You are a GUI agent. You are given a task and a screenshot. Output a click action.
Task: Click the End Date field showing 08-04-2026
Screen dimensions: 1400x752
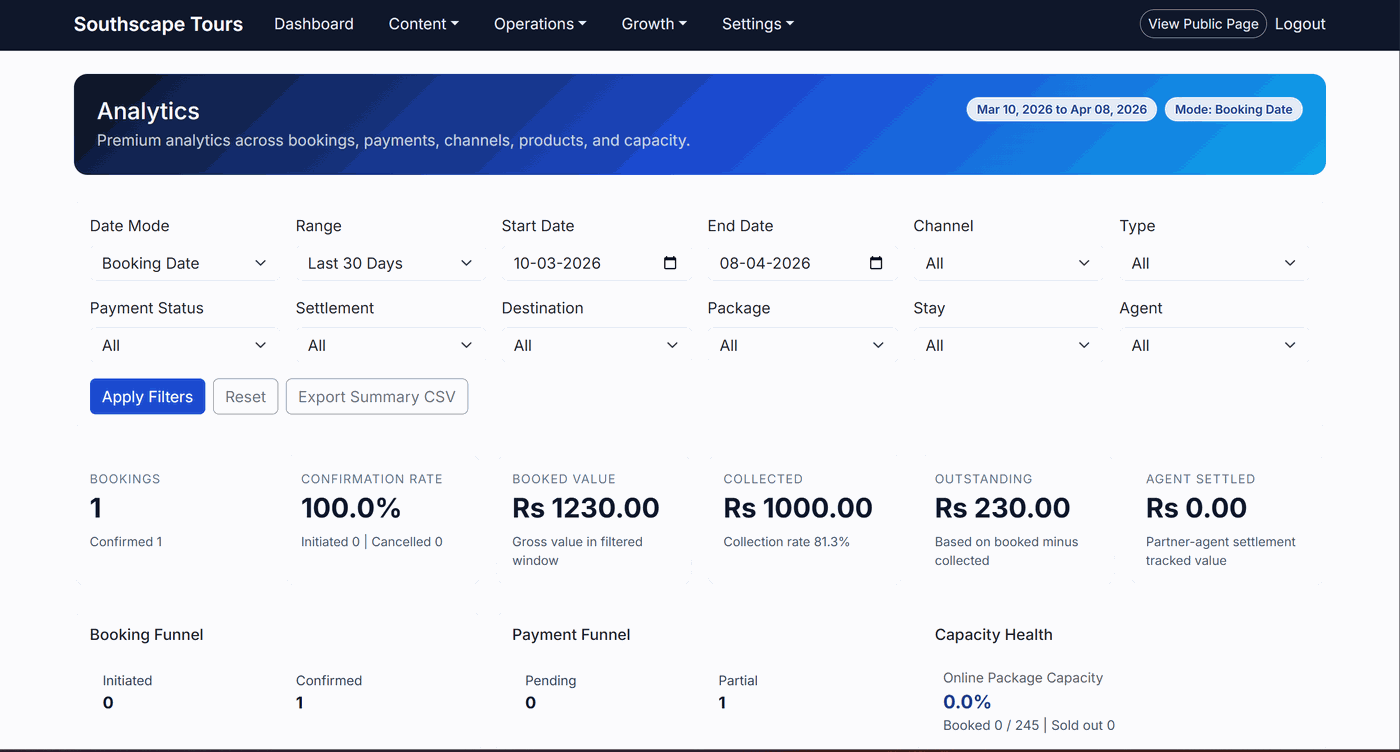coord(802,263)
